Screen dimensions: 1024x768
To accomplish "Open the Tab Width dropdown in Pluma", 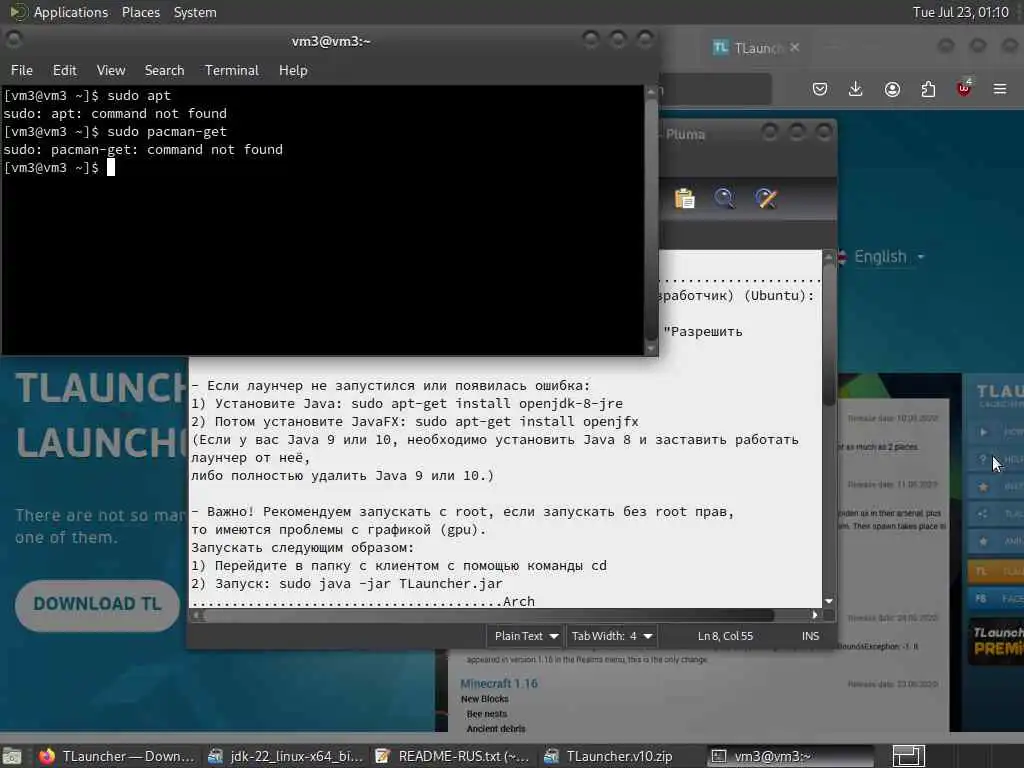I will click(x=612, y=635).
